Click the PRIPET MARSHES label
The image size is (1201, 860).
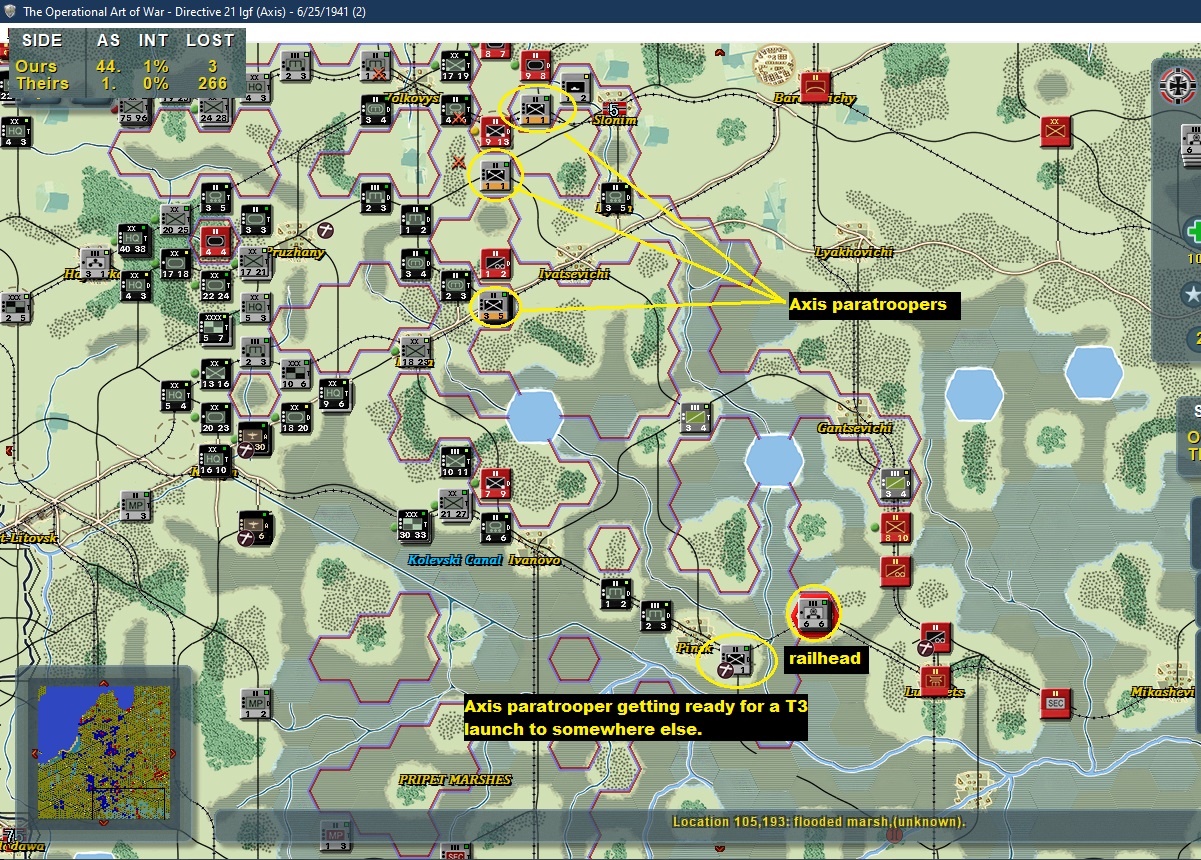click(455, 779)
